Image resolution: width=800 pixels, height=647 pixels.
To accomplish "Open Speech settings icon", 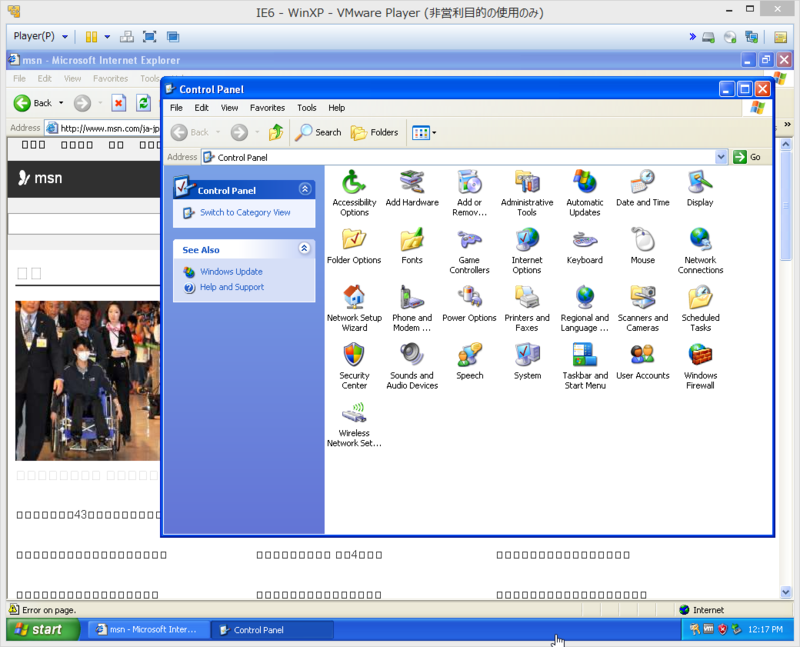I will [x=469, y=362].
